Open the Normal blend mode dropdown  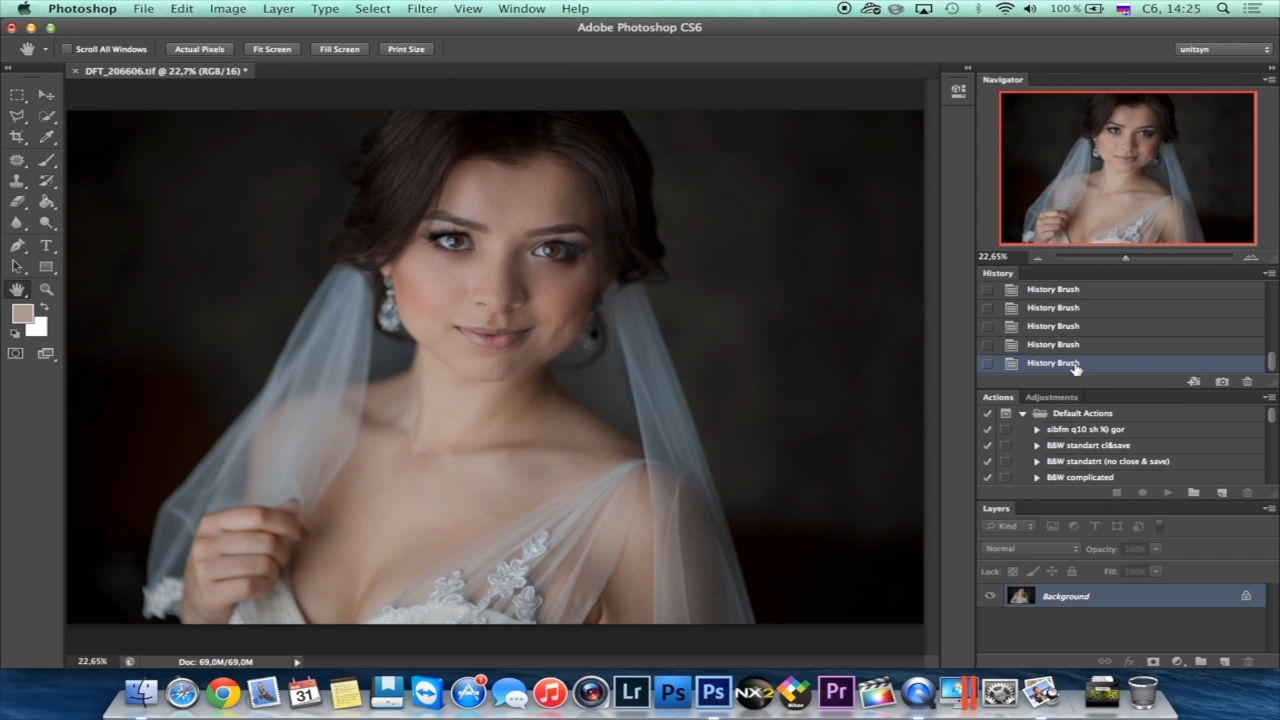(1031, 549)
